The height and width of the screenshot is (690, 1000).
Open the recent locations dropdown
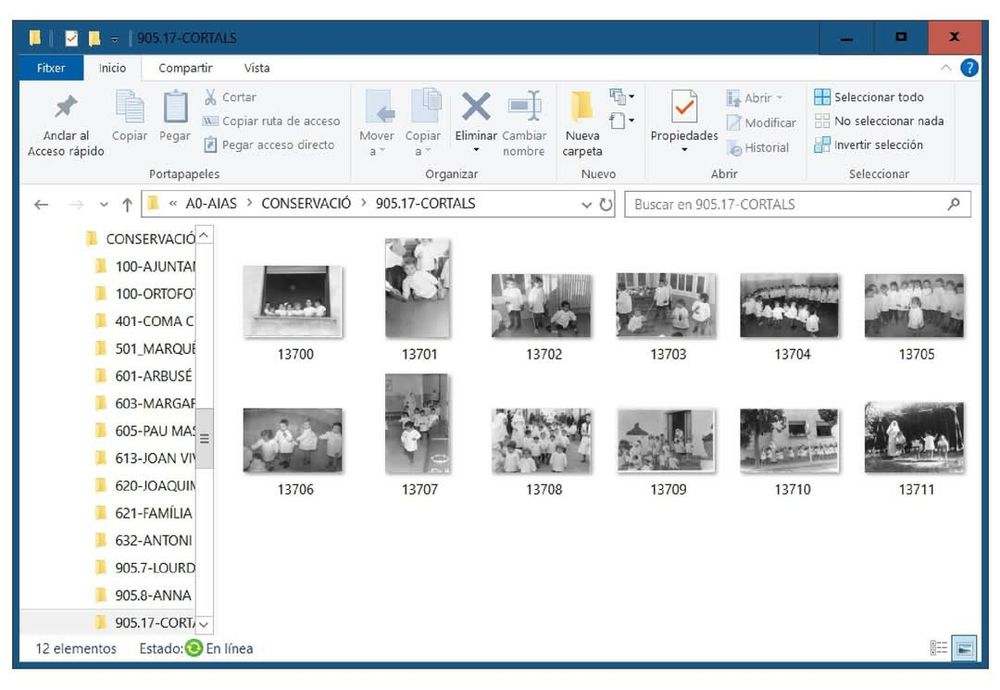click(103, 205)
